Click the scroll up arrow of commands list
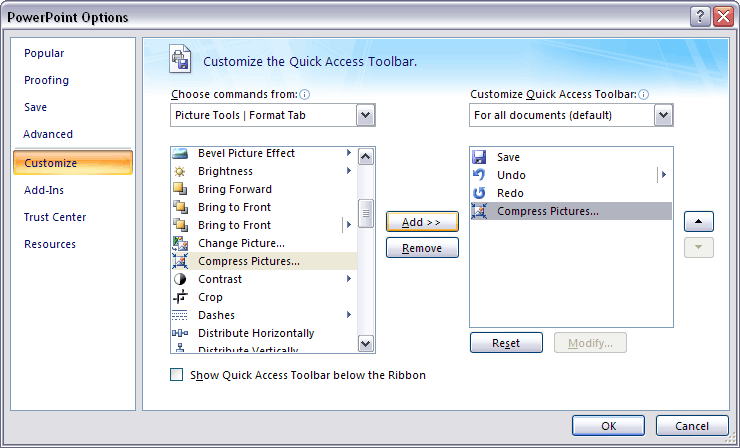The height and width of the screenshot is (448, 740). pyautogui.click(x=366, y=156)
